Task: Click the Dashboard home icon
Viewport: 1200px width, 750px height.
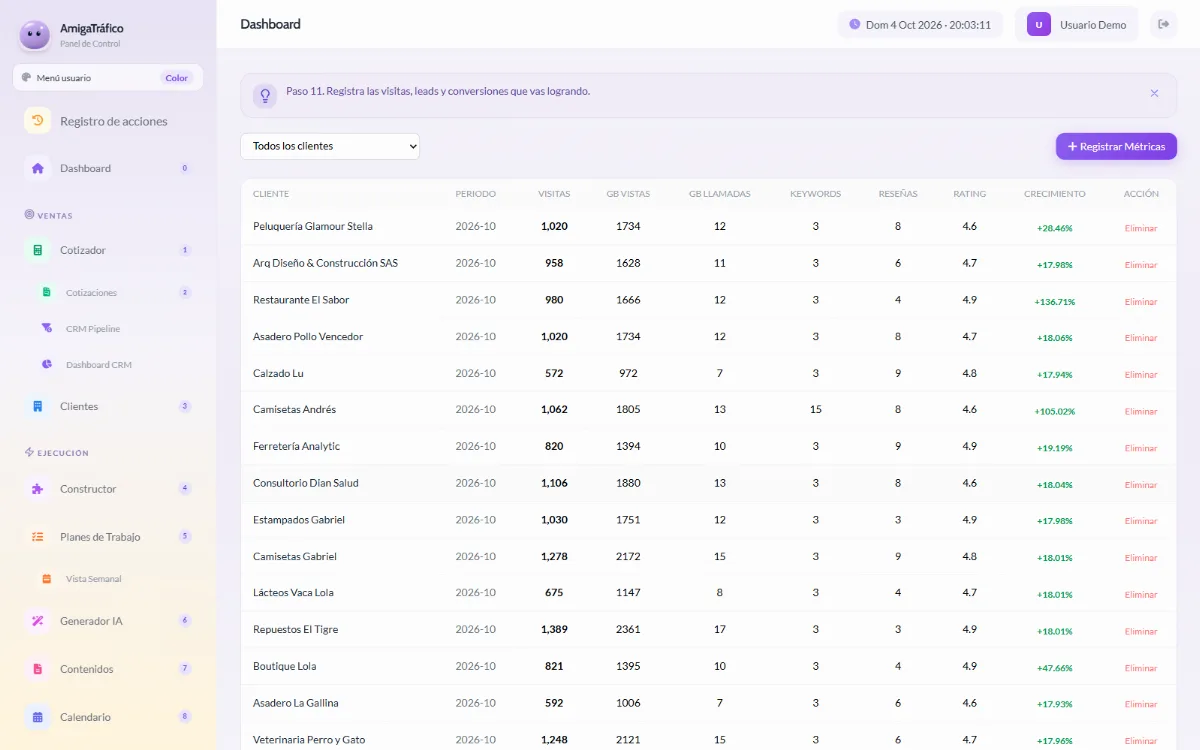Action: point(38,168)
